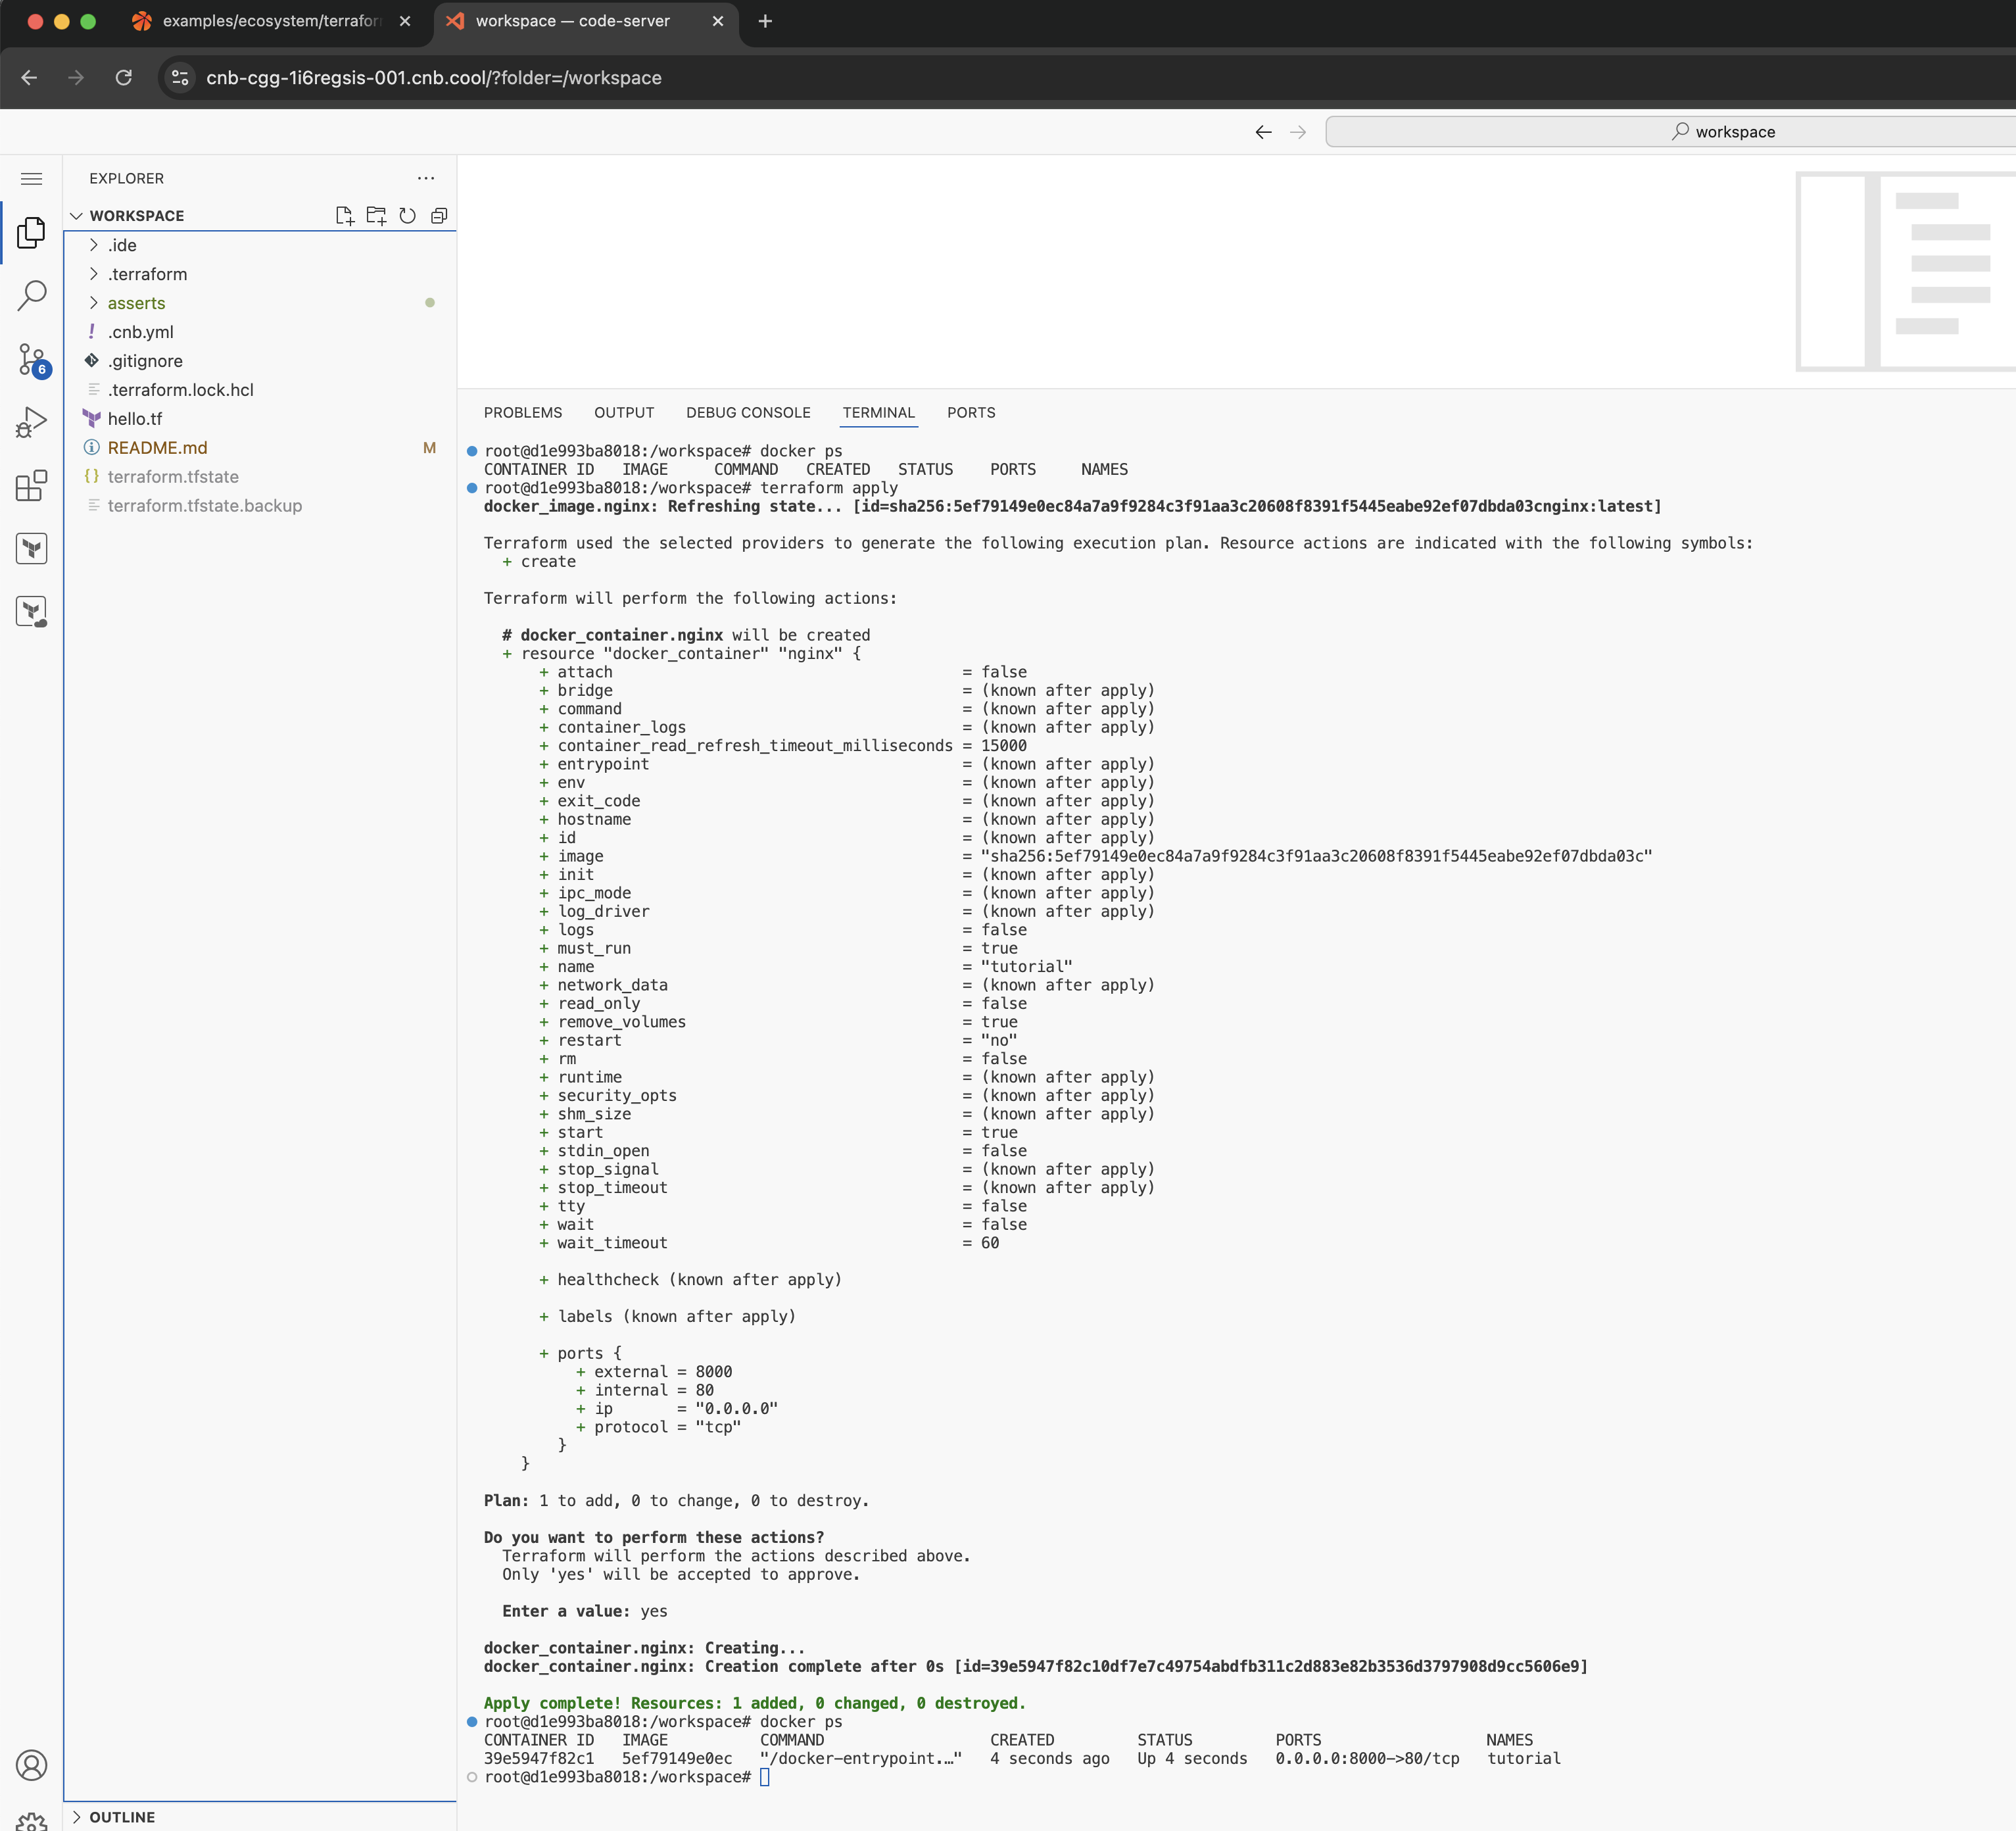Open hello.tf in the editor
The image size is (2016, 1831).
tap(137, 418)
